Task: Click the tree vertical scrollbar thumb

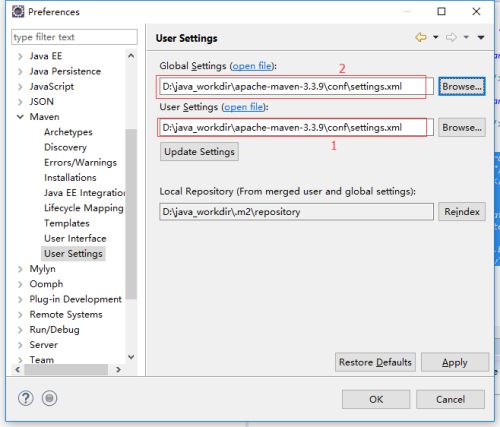Action: coord(131,214)
